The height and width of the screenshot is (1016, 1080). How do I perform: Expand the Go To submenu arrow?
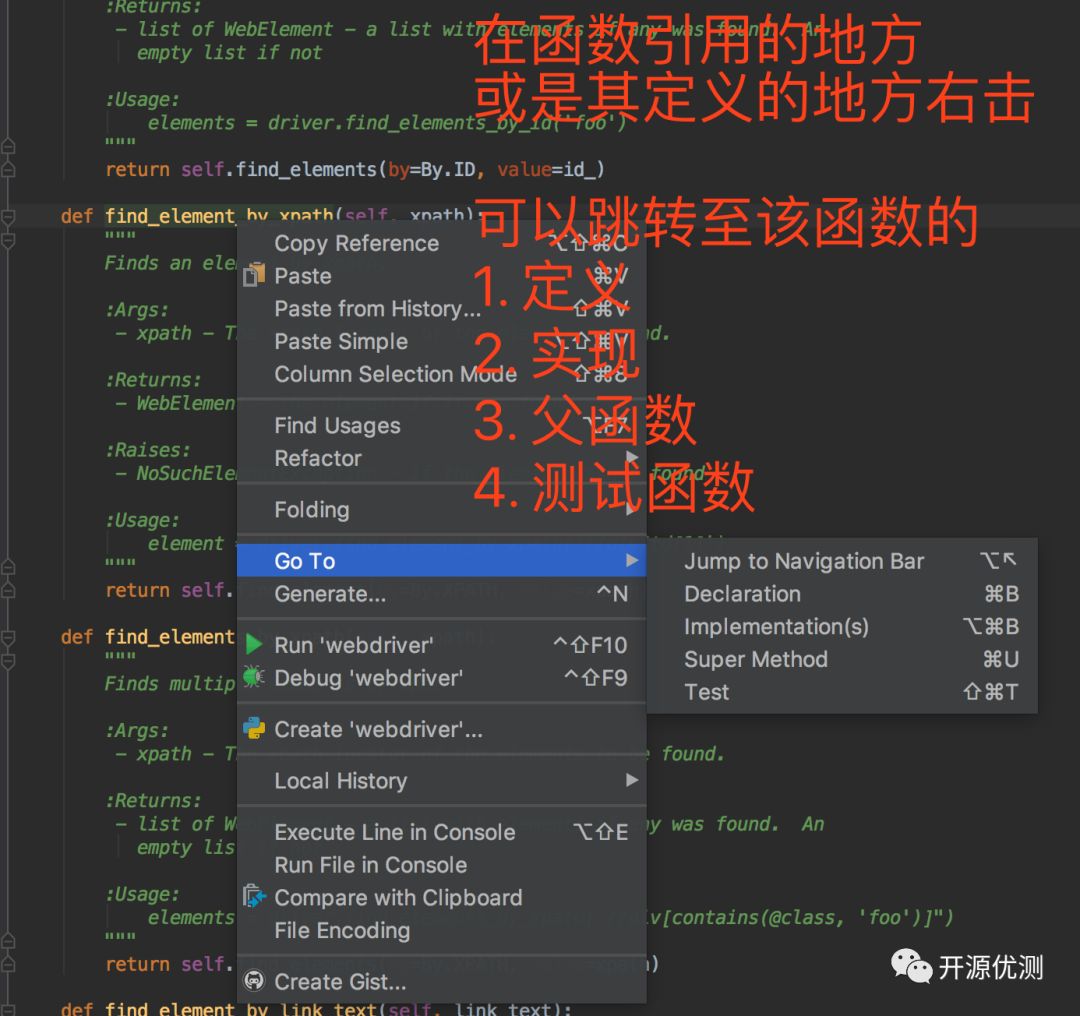point(632,560)
